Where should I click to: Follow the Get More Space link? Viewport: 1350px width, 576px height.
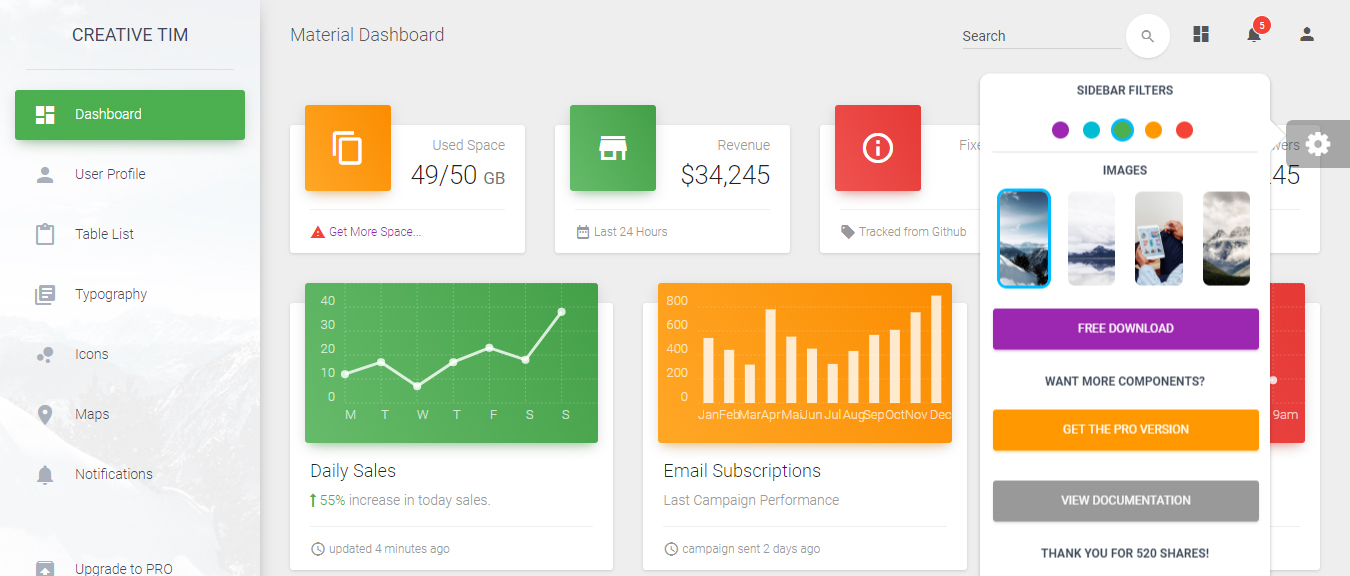click(375, 232)
